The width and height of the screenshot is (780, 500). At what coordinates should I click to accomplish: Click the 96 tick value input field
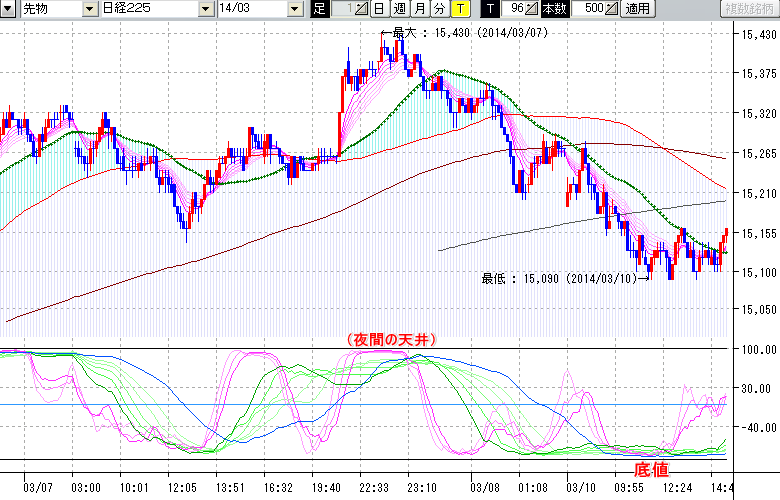coord(513,9)
